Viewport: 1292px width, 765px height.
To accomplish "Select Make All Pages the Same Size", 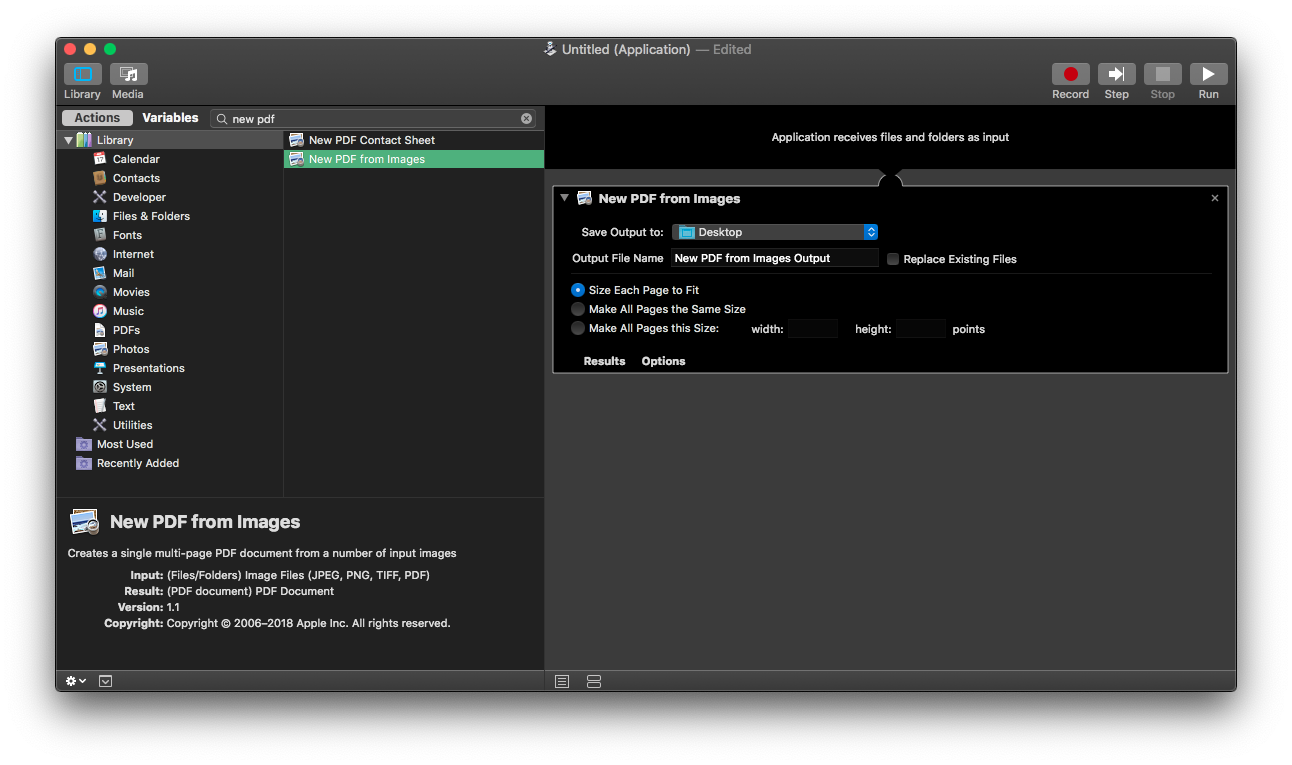I will (578, 309).
